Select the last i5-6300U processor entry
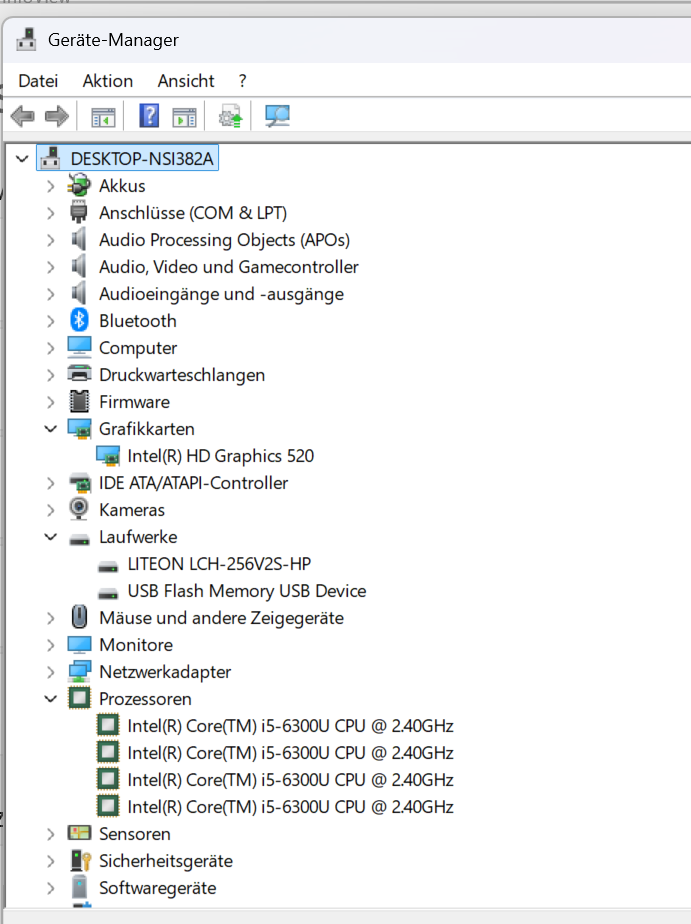Screen dimensions: 691x924 click(x=290, y=807)
